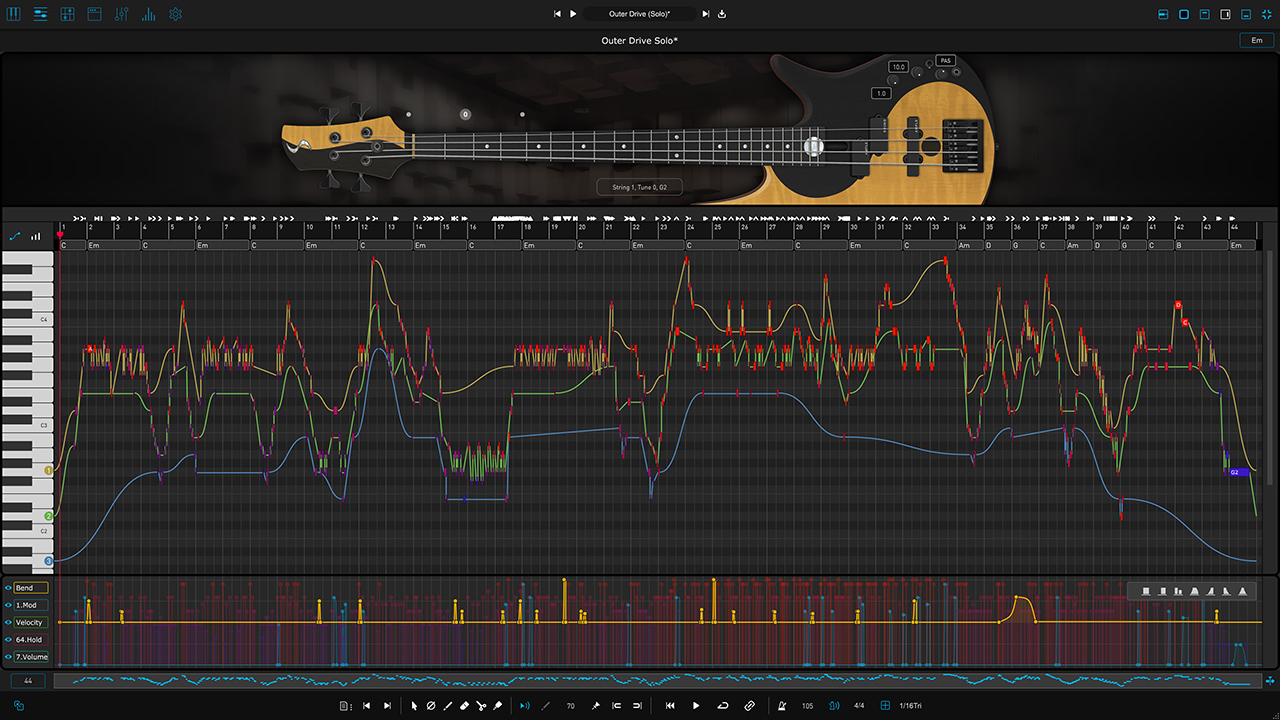The image size is (1280, 720).
Task: Open the first panel view icon in top-left toolbar
Action: click(x=14, y=14)
